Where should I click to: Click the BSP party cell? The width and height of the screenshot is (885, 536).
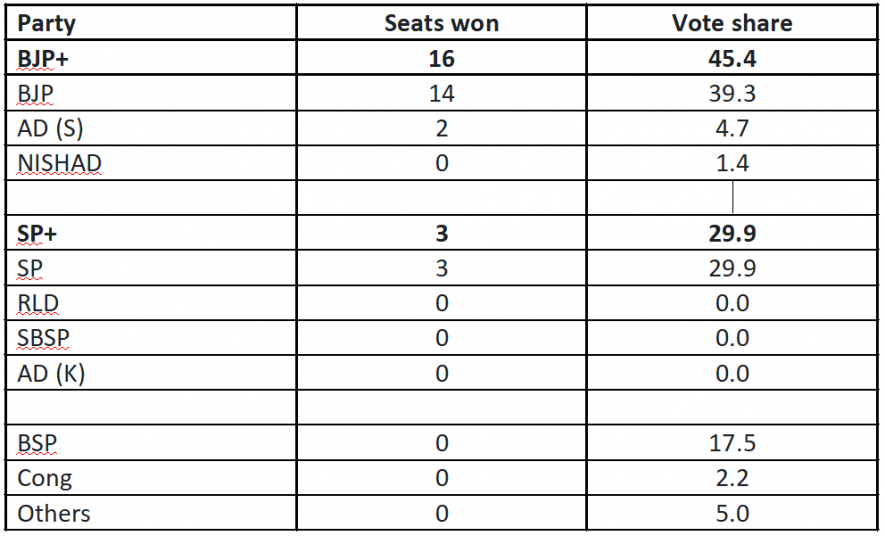tap(37, 443)
